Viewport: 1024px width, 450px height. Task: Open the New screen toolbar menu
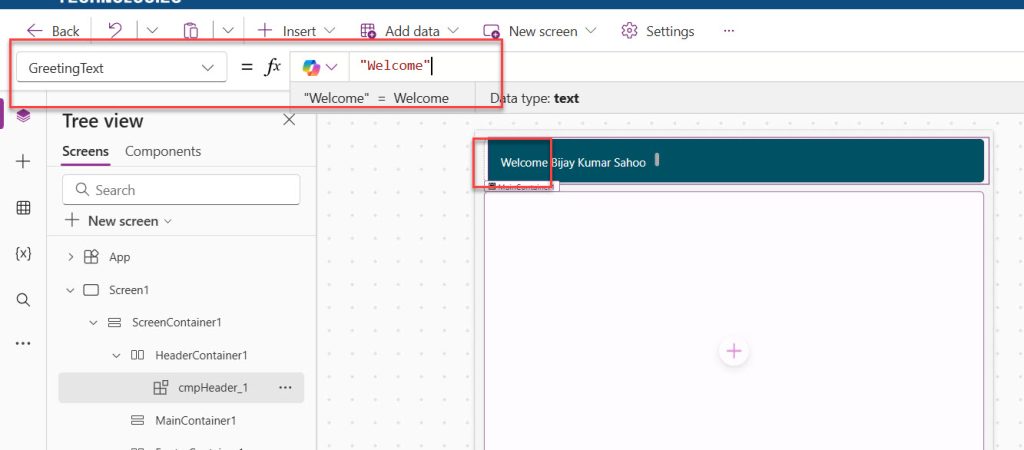coord(540,31)
